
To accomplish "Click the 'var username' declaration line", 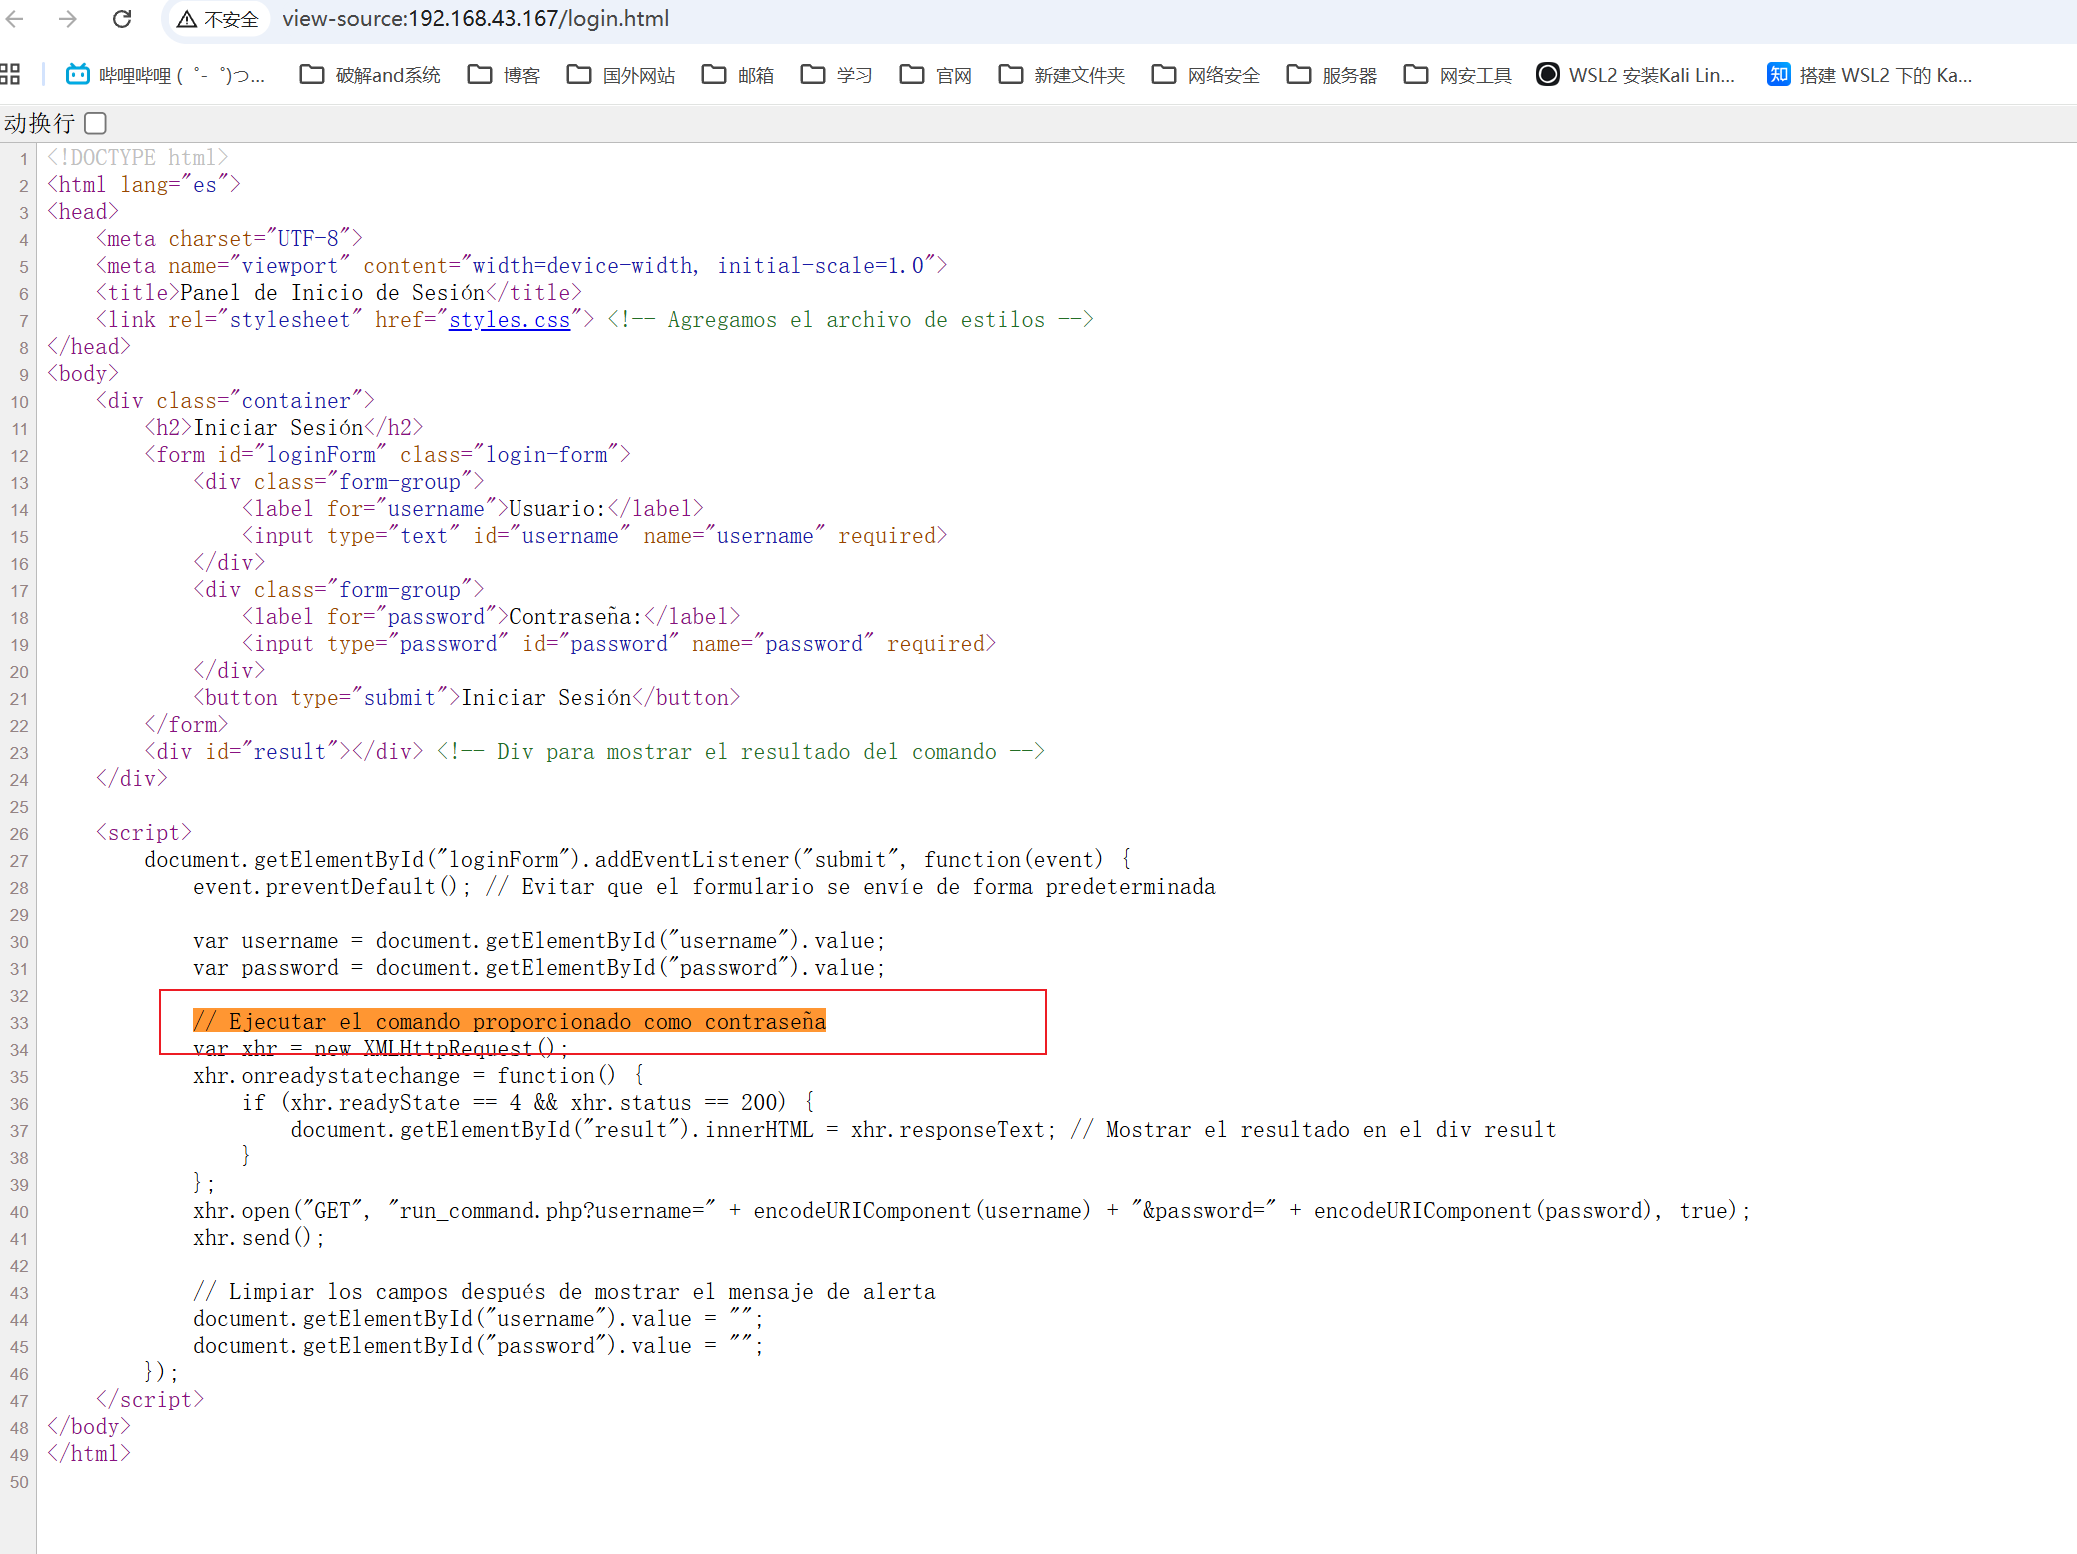I will [539, 941].
